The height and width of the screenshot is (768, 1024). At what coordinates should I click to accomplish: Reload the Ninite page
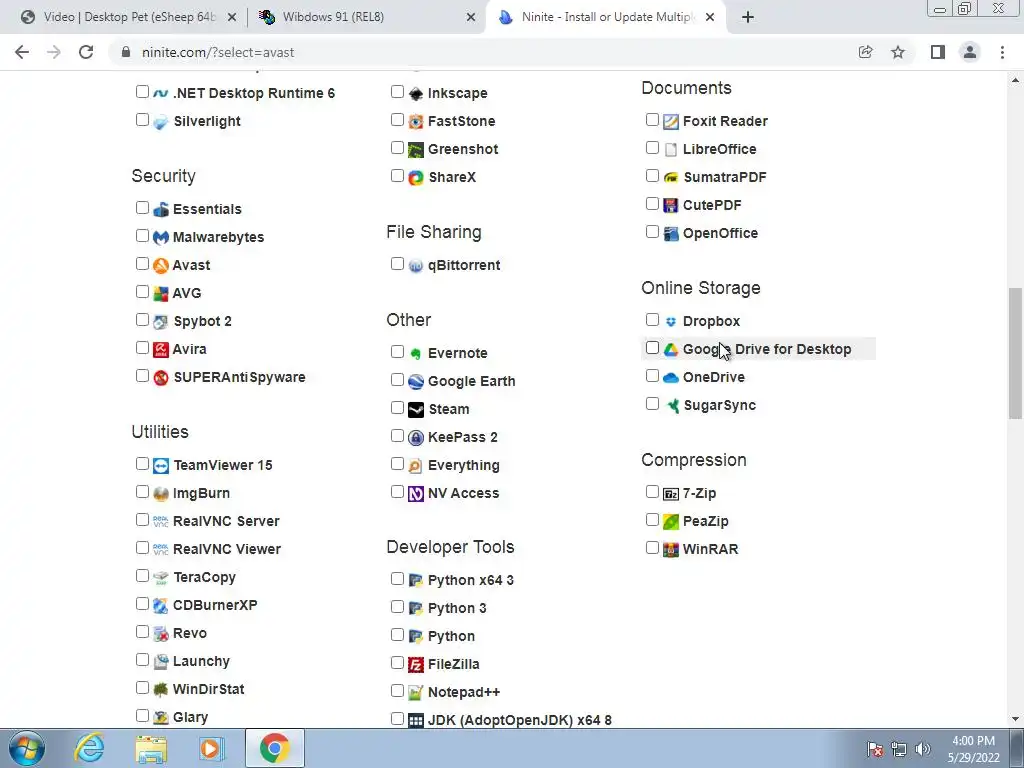point(86,52)
